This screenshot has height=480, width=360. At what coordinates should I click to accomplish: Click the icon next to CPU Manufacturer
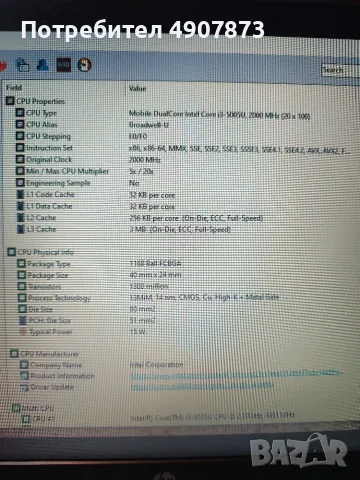(x=14, y=354)
